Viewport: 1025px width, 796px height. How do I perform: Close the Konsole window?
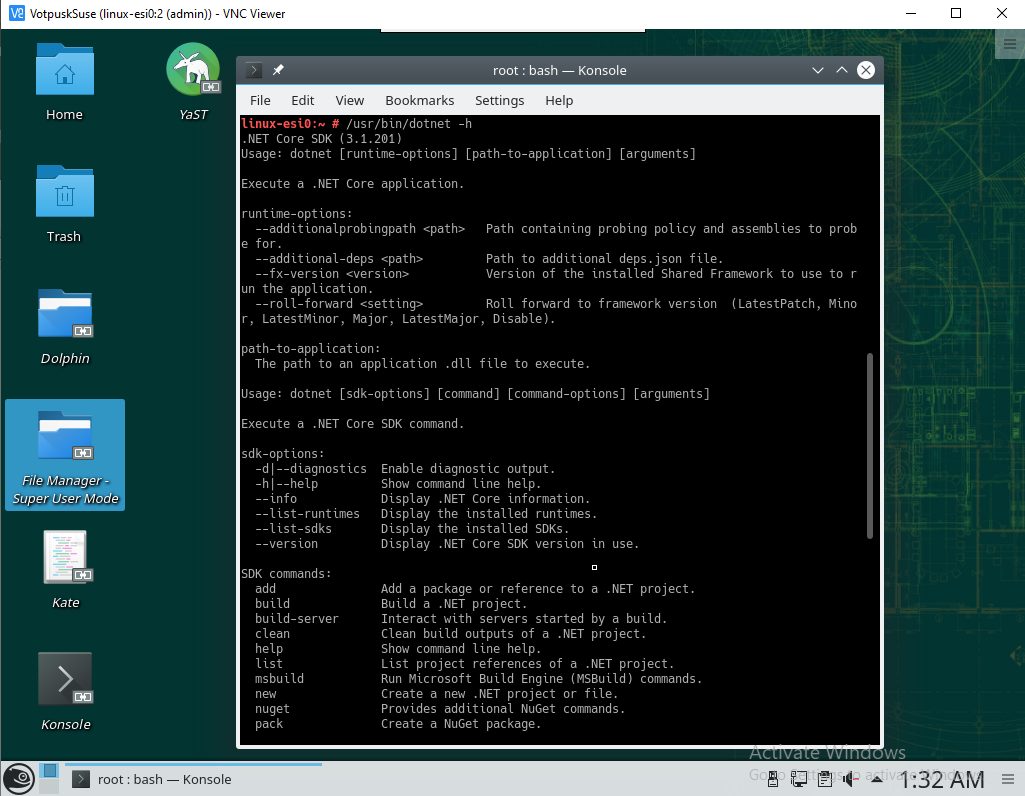865,70
